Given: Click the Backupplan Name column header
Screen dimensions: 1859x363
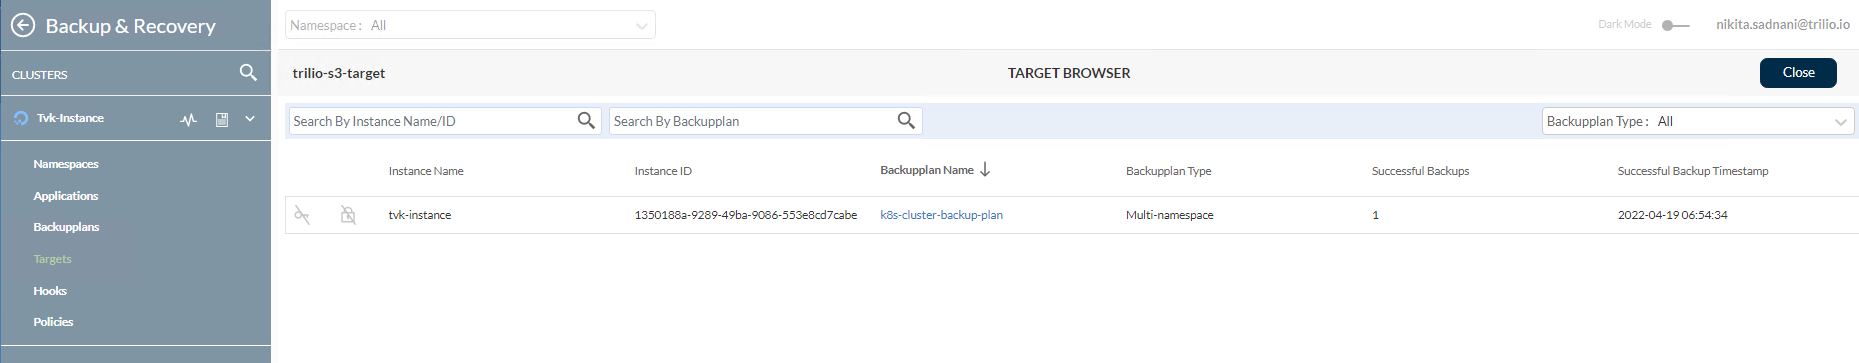Looking at the screenshot, I should point(927,170).
